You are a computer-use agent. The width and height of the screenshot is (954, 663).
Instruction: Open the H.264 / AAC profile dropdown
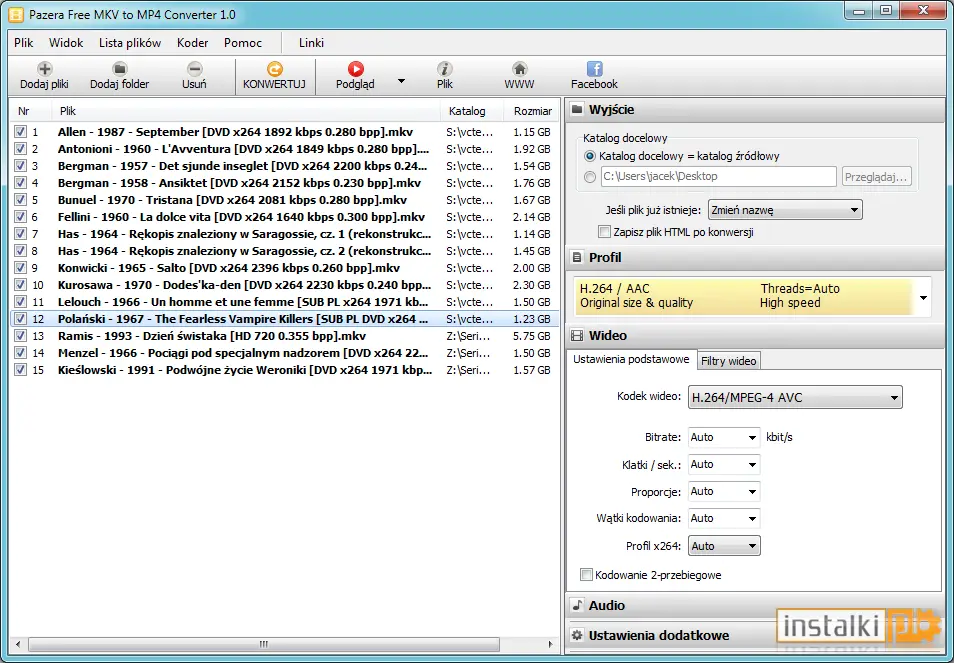coord(923,297)
